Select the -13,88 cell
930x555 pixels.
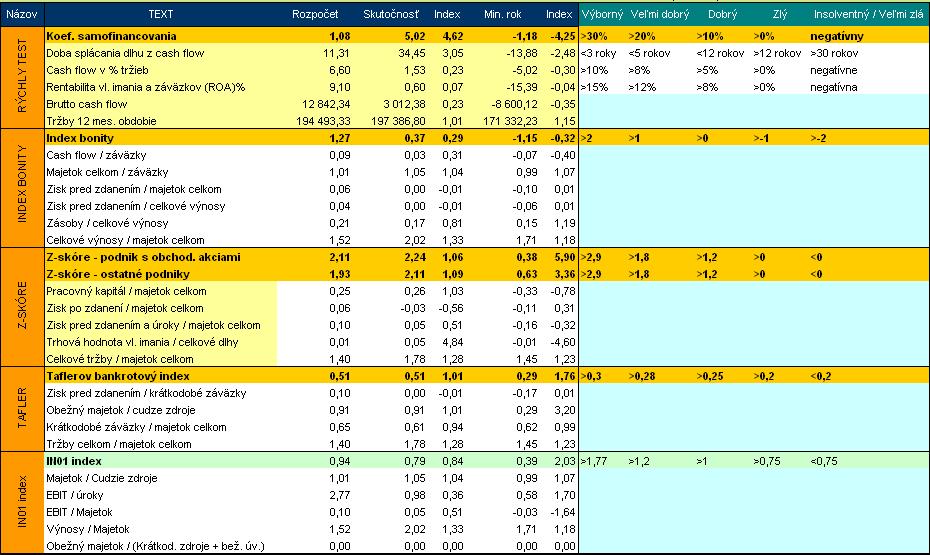pos(521,53)
